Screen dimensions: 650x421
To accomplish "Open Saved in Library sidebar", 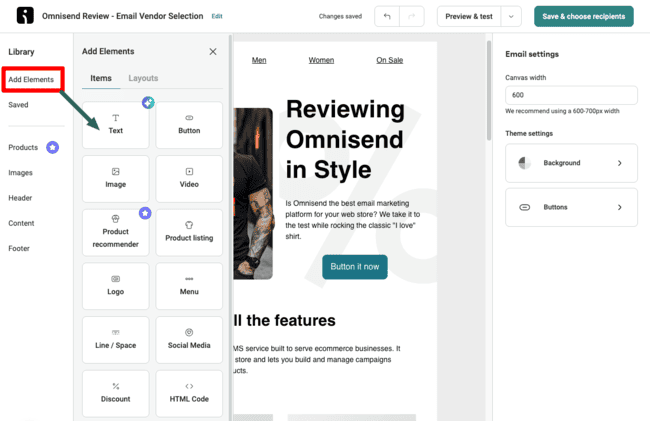I will (x=18, y=105).
